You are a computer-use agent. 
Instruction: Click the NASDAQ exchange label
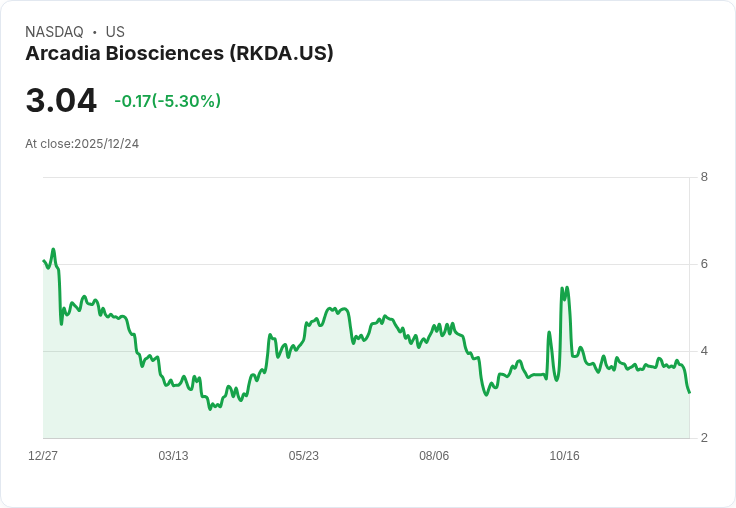tap(54, 32)
